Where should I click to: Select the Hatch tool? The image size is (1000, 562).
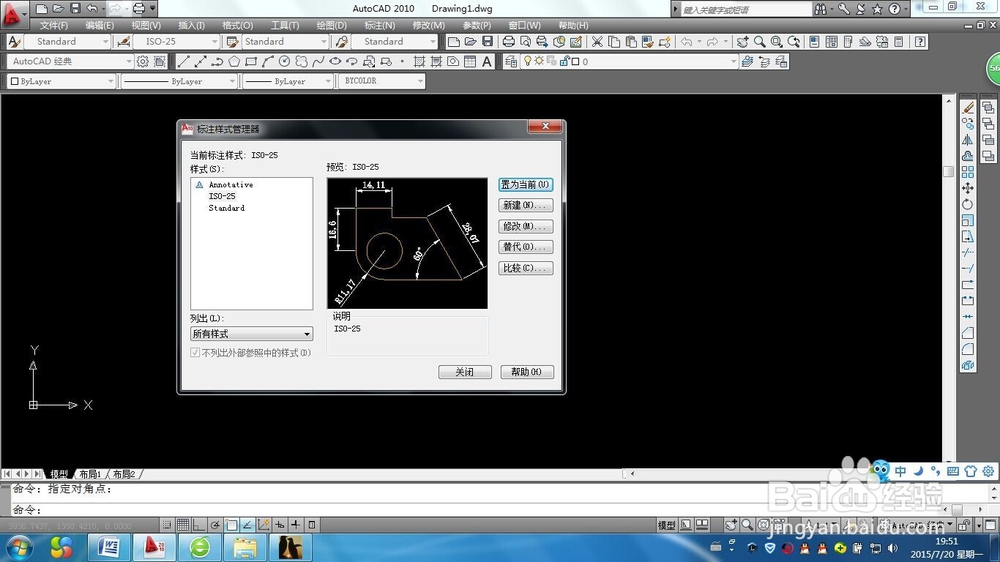click(x=419, y=61)
